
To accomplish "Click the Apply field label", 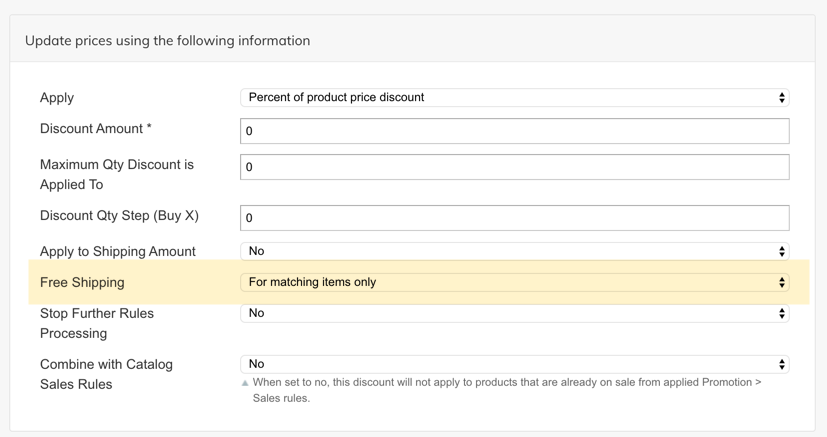I will (x=57, y=98).
